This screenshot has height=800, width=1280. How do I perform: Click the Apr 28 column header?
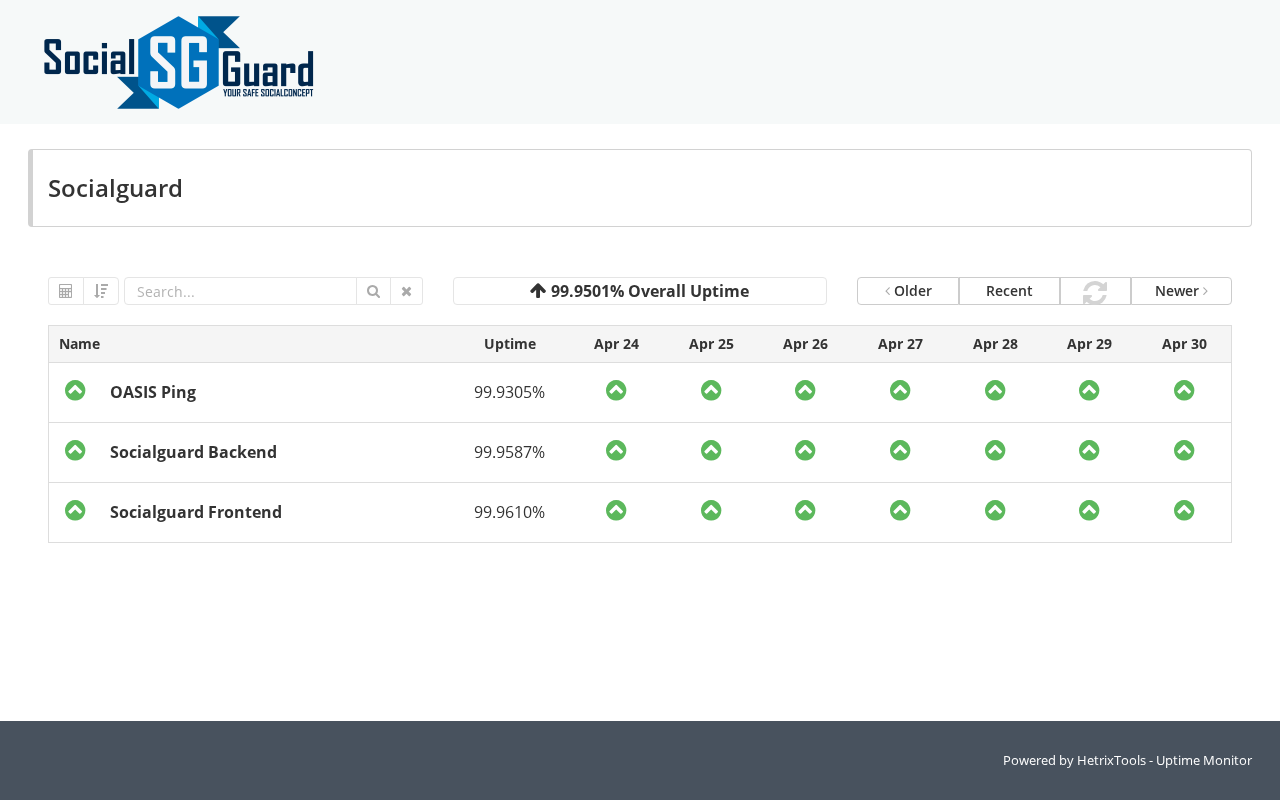[995, 344]
